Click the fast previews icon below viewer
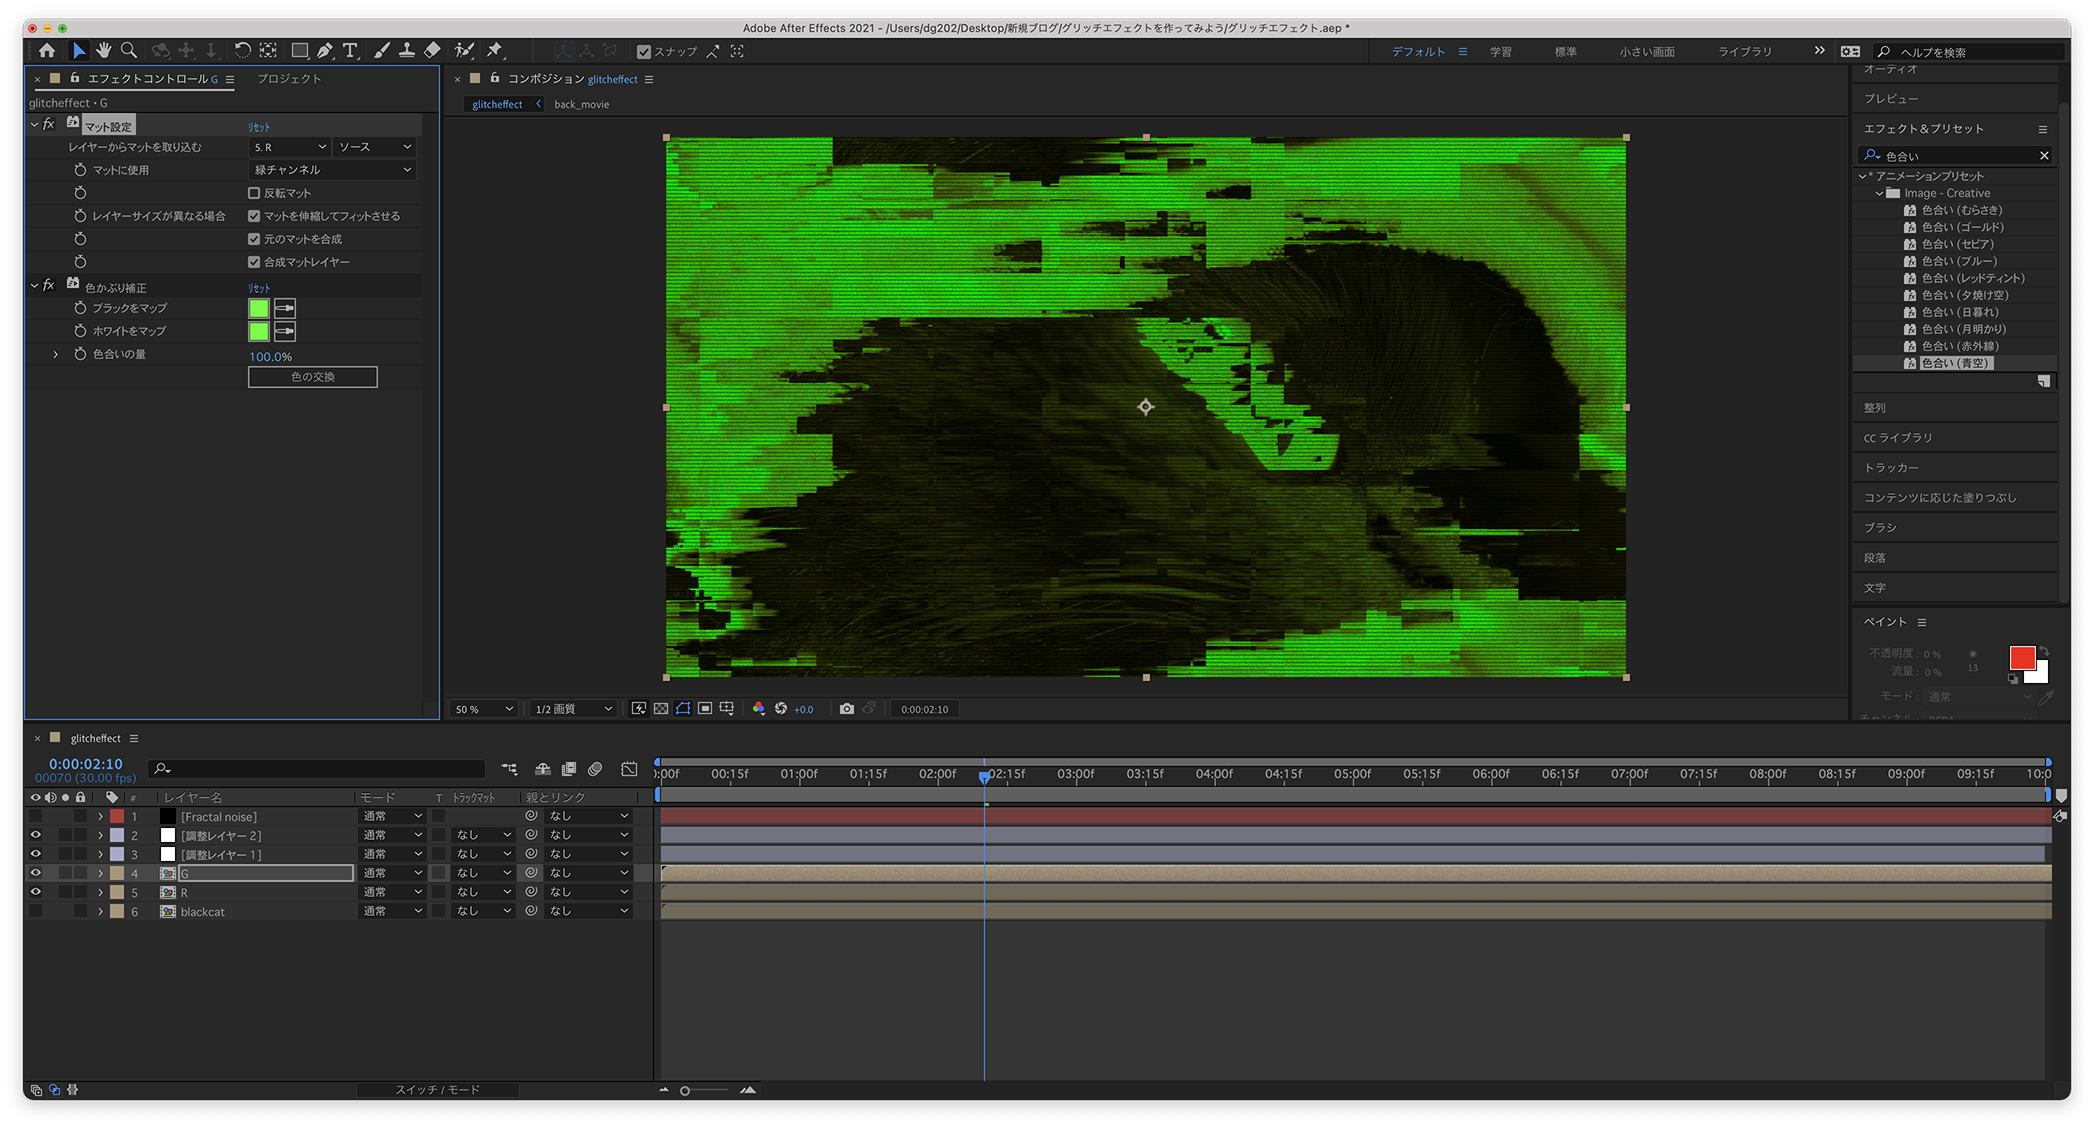2094x1127 pixels. [x=639, y=709]
